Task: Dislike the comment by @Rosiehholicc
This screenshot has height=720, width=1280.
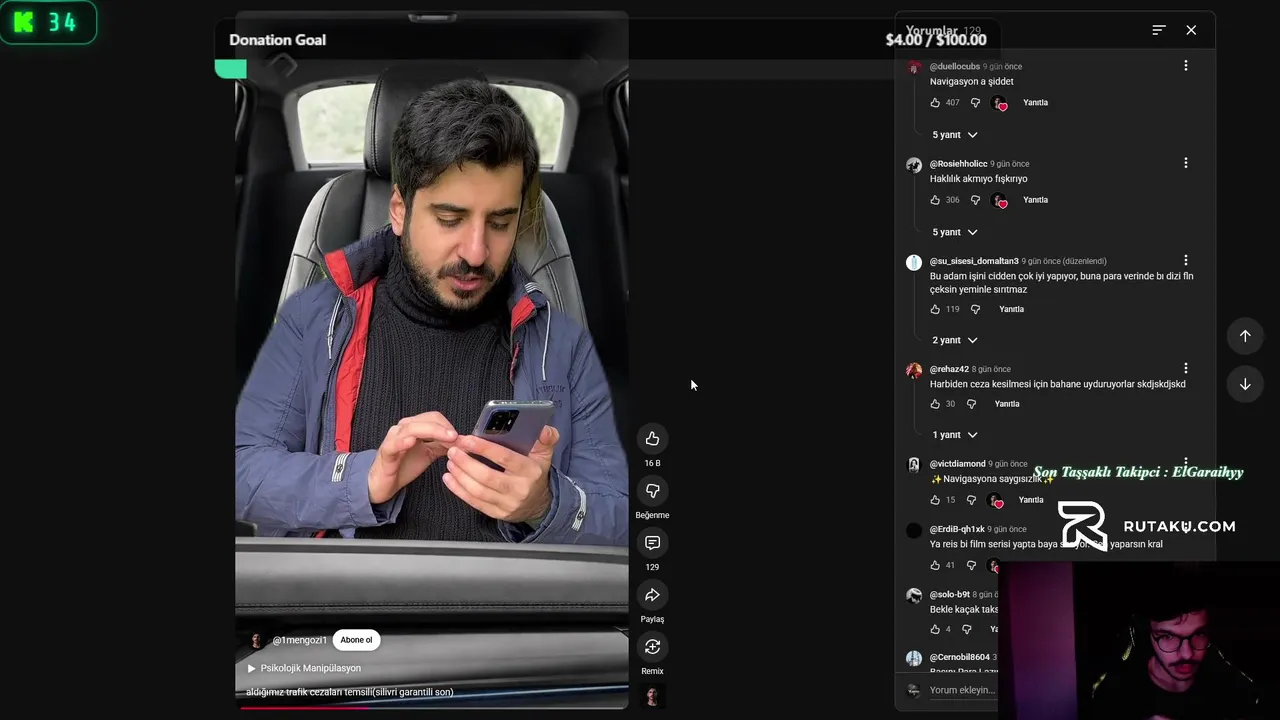Action: point(975,200)
